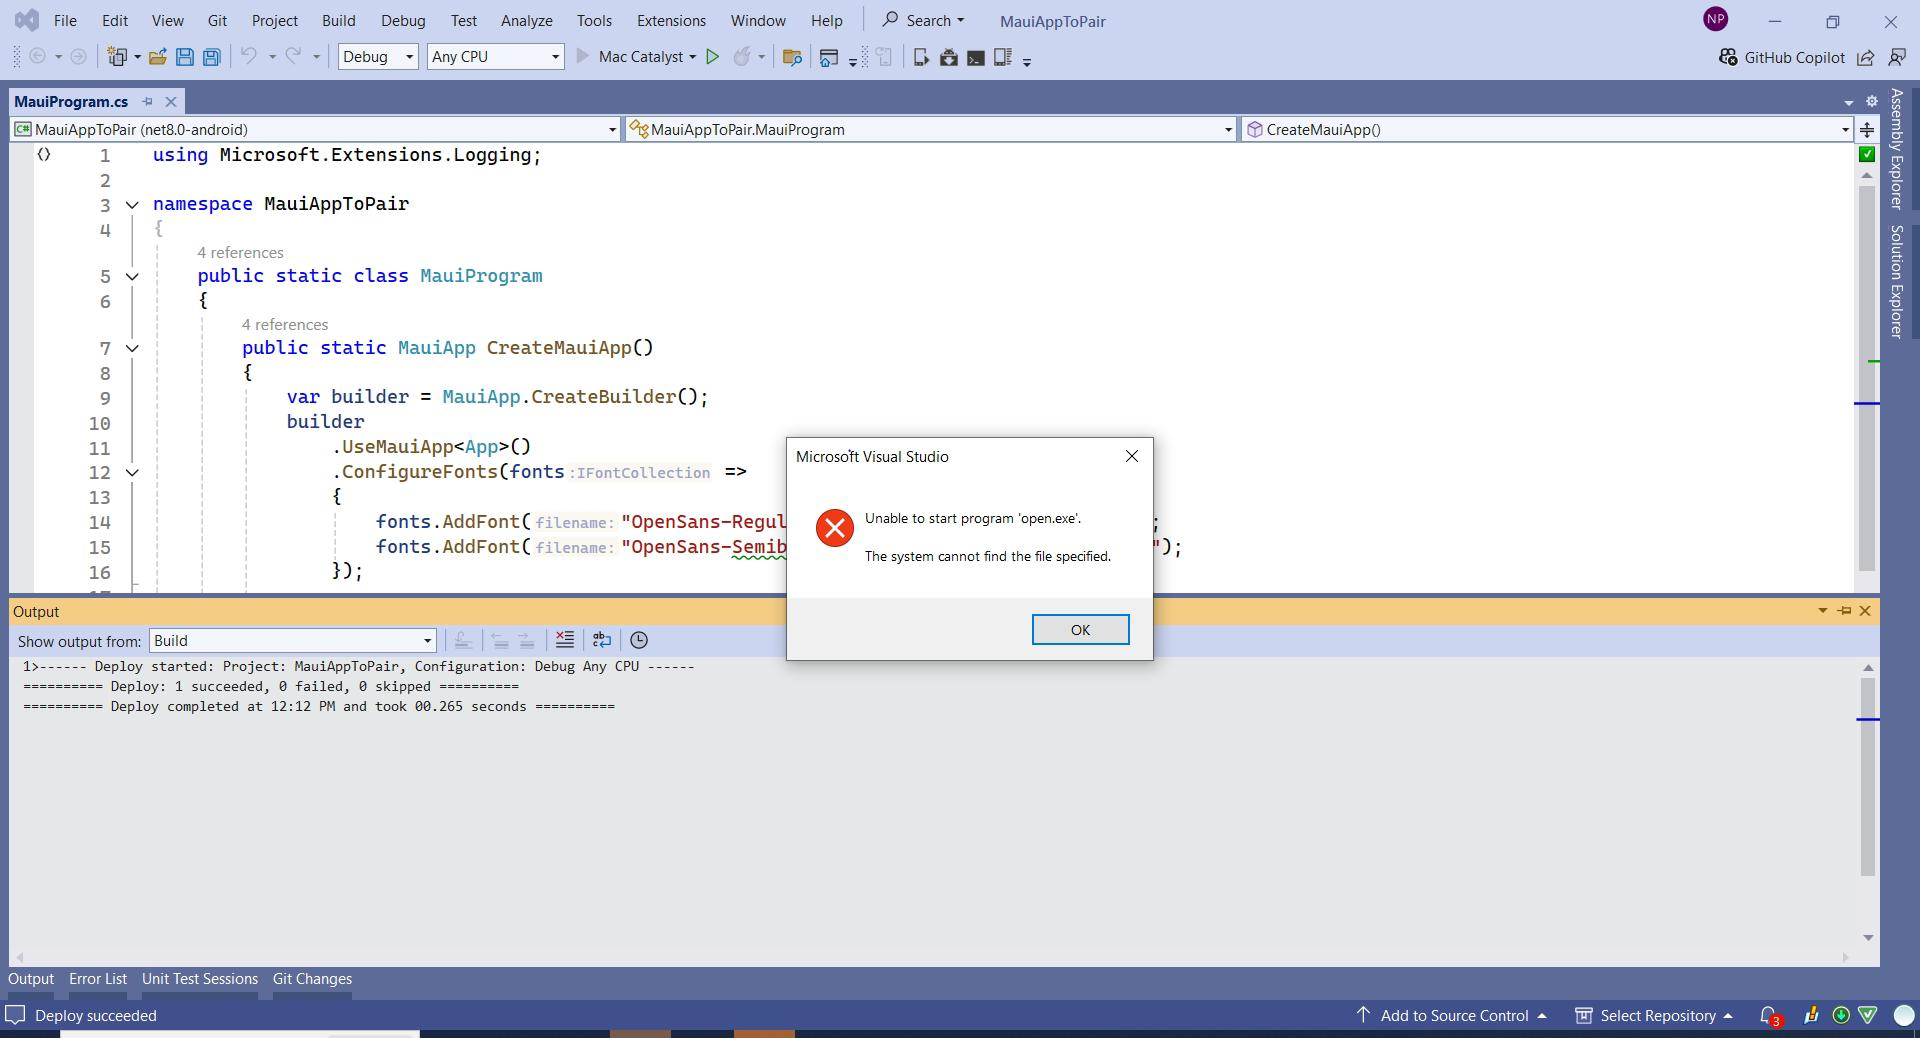The image size is (1920, 1038).
Task: Open the Solution Explorer side tab
Action: (x=1896, y=282)
